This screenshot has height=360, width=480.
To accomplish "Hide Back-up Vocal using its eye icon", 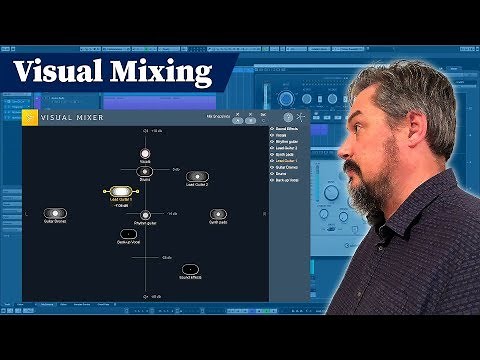I will (x=272, y=180).
